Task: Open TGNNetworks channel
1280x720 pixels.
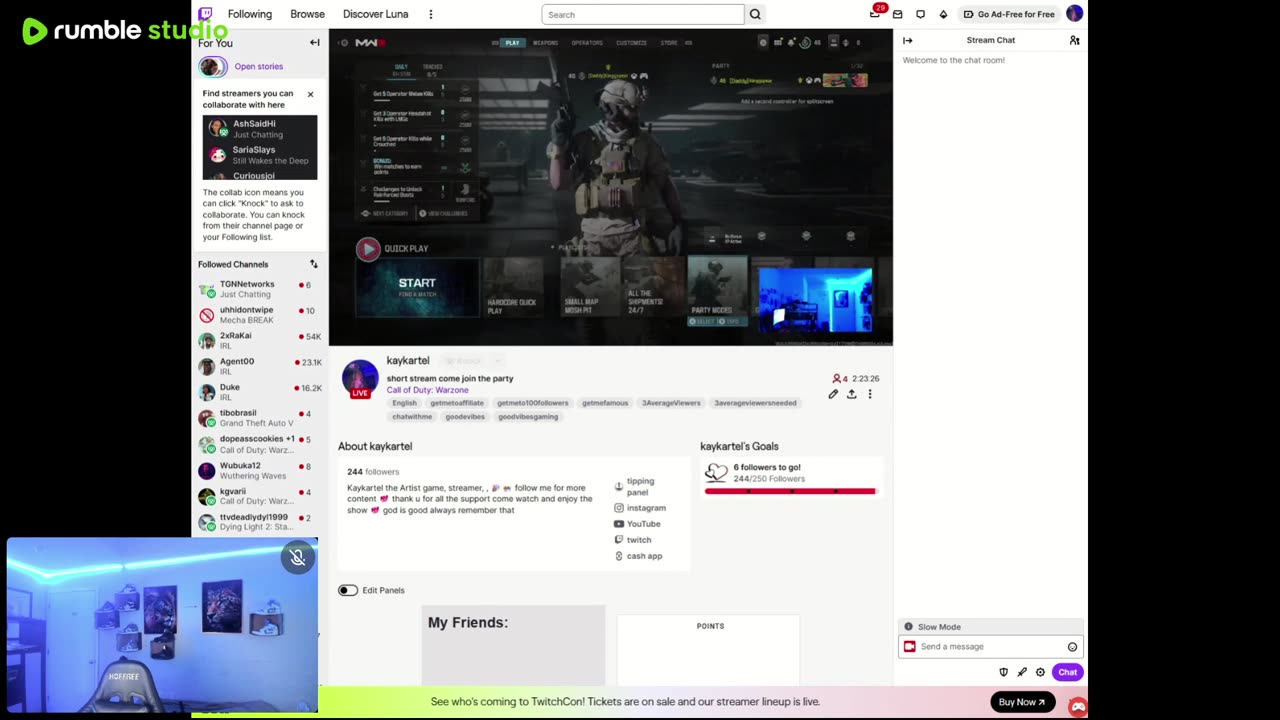Action: [258, 289]
